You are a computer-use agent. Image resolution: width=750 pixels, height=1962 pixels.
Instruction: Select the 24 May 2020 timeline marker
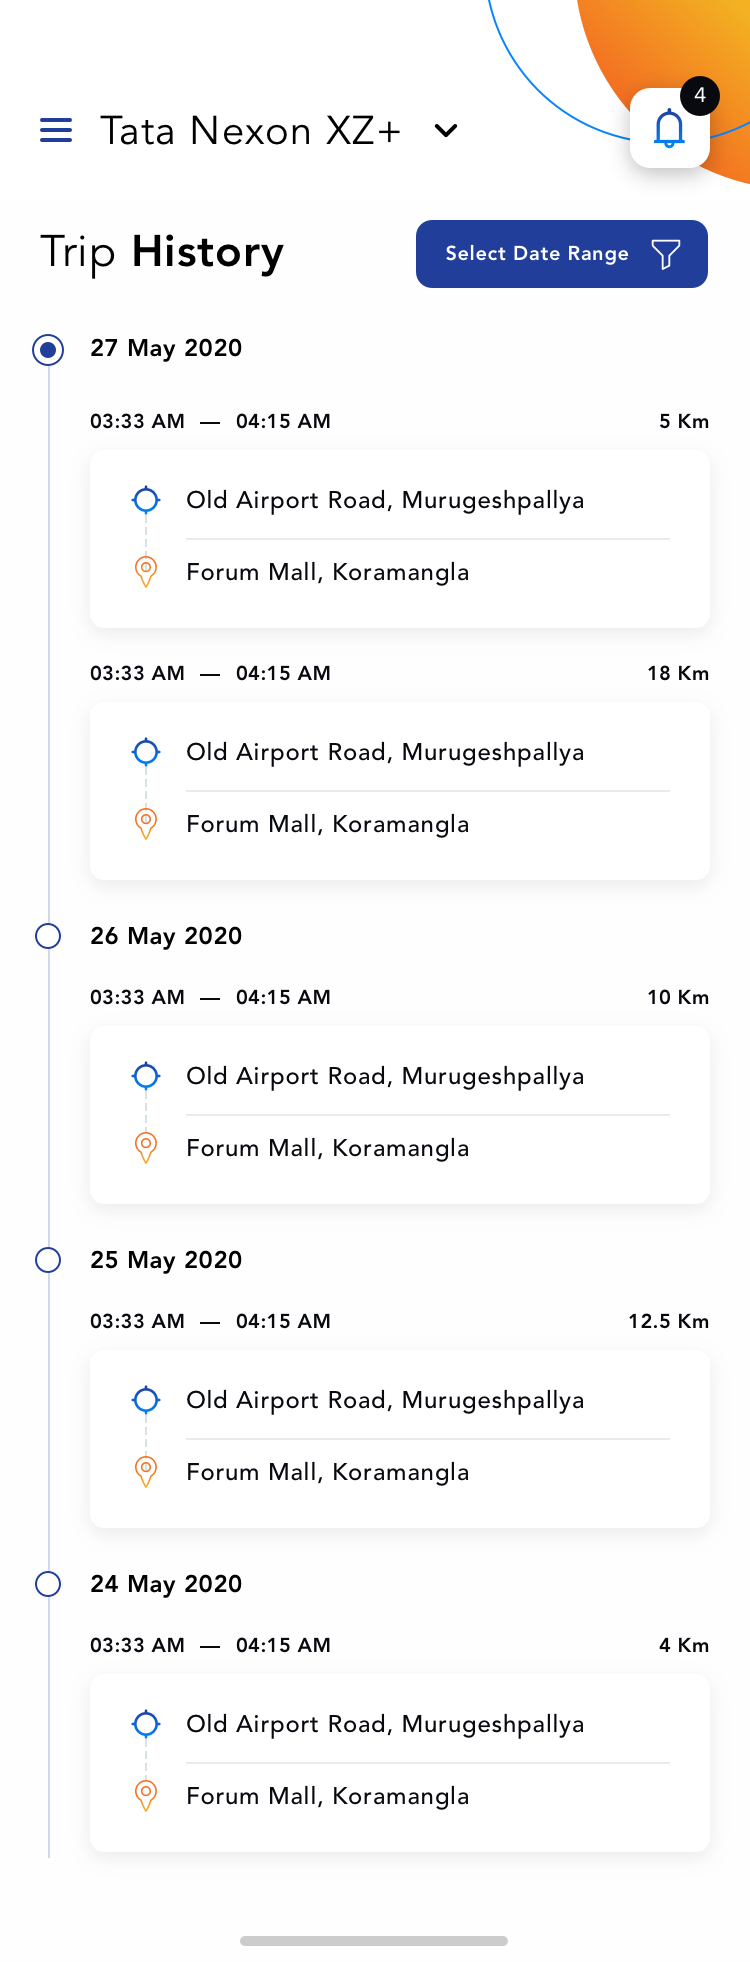coord(48,1584)
